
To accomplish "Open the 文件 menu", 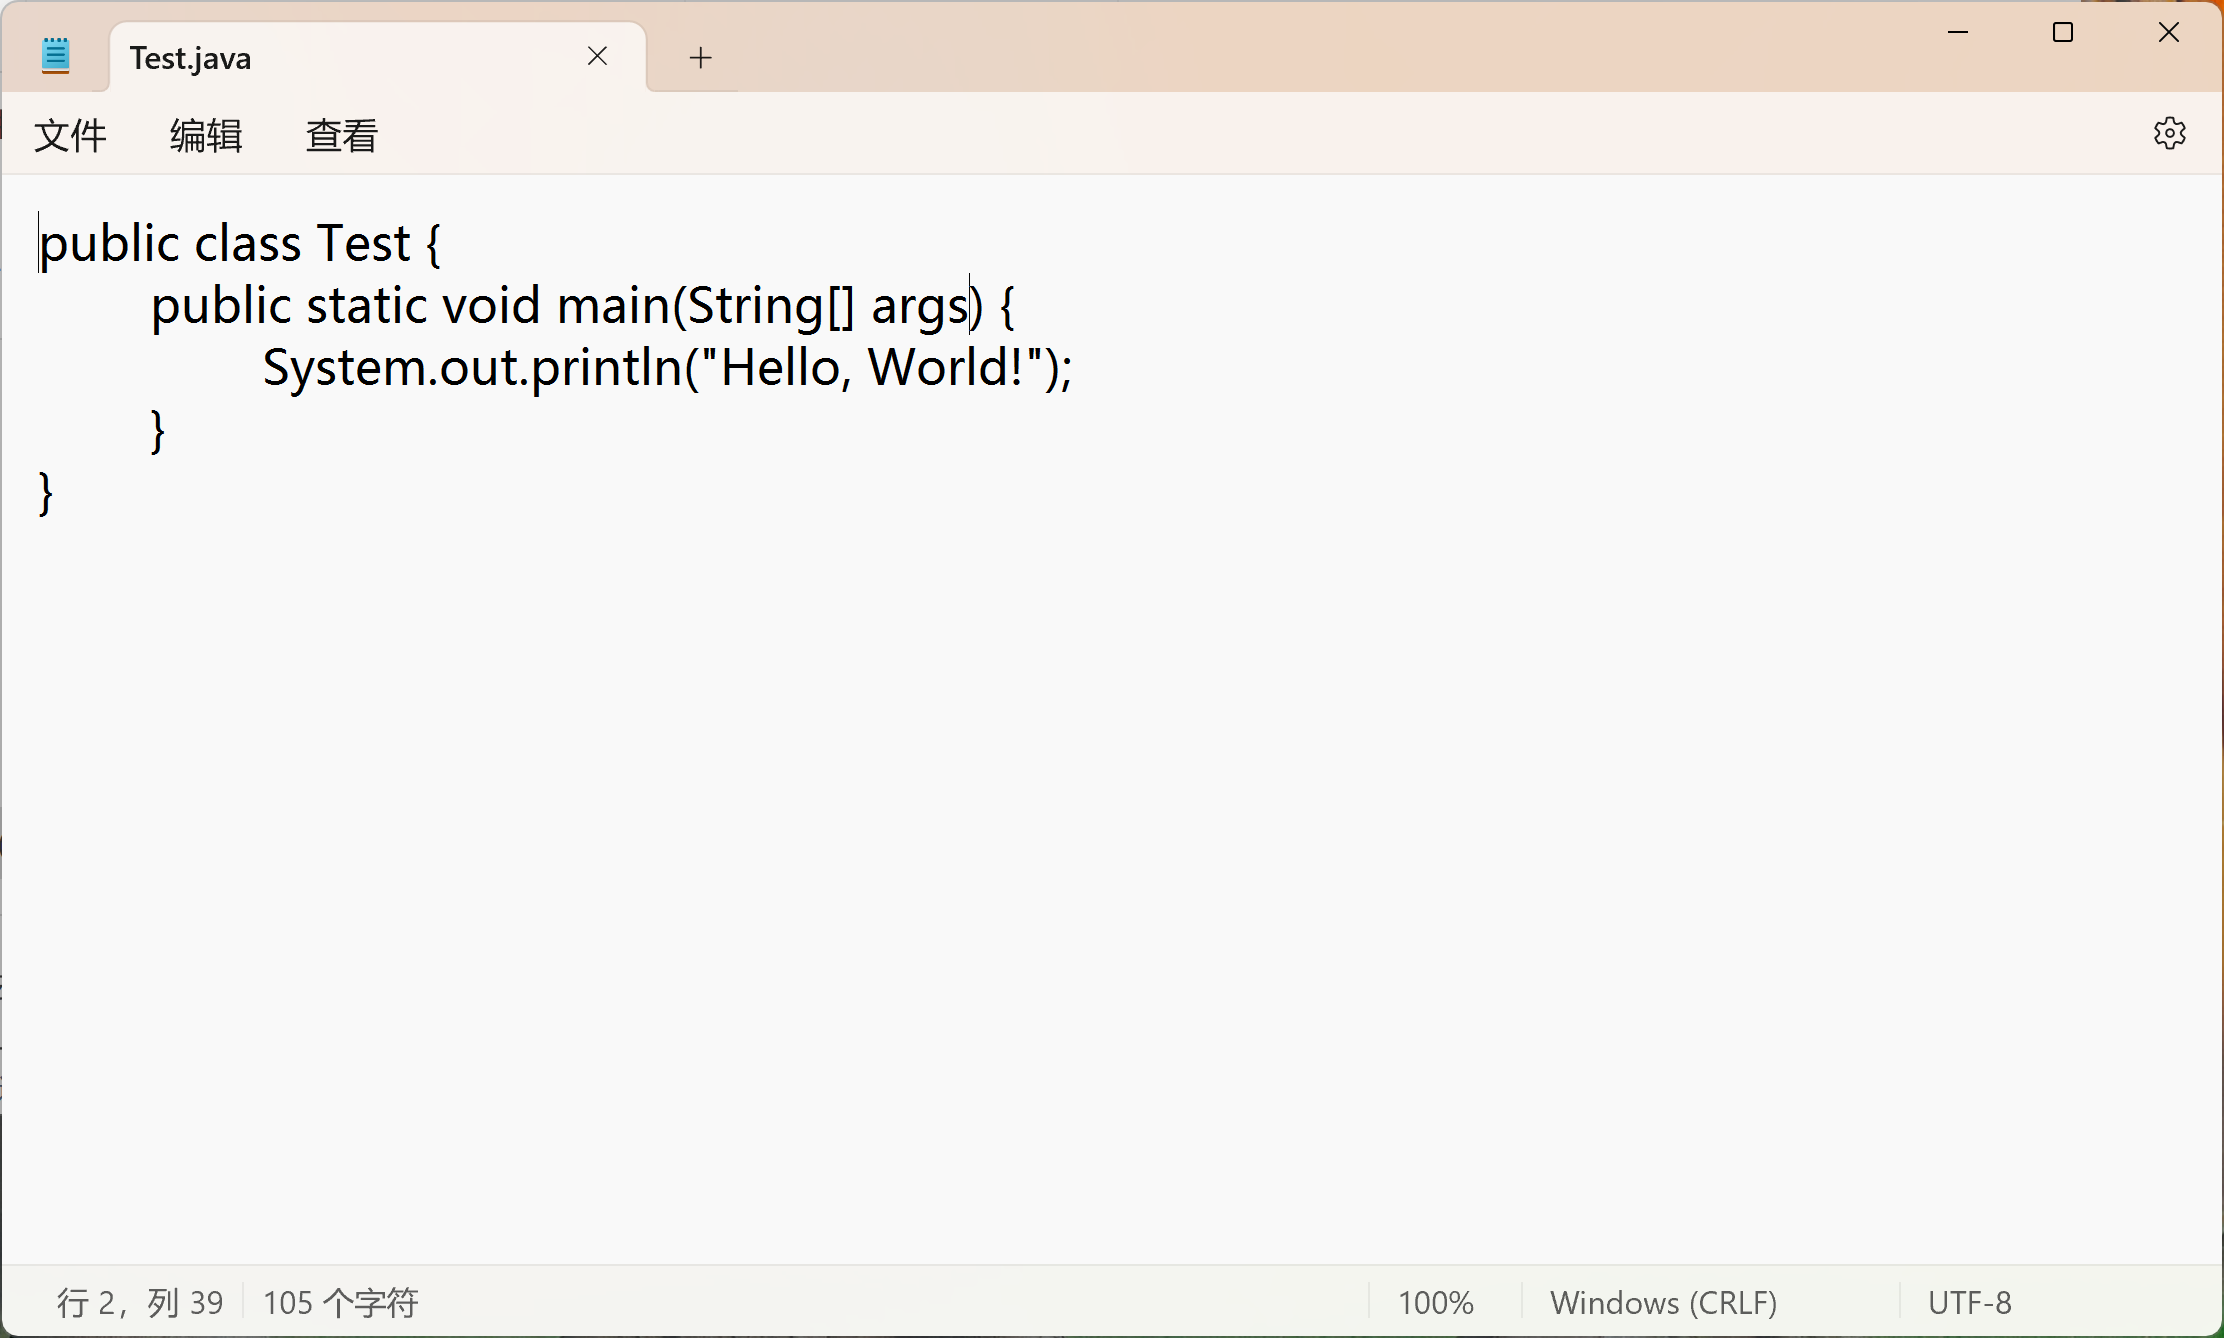I will click(70, 135).
